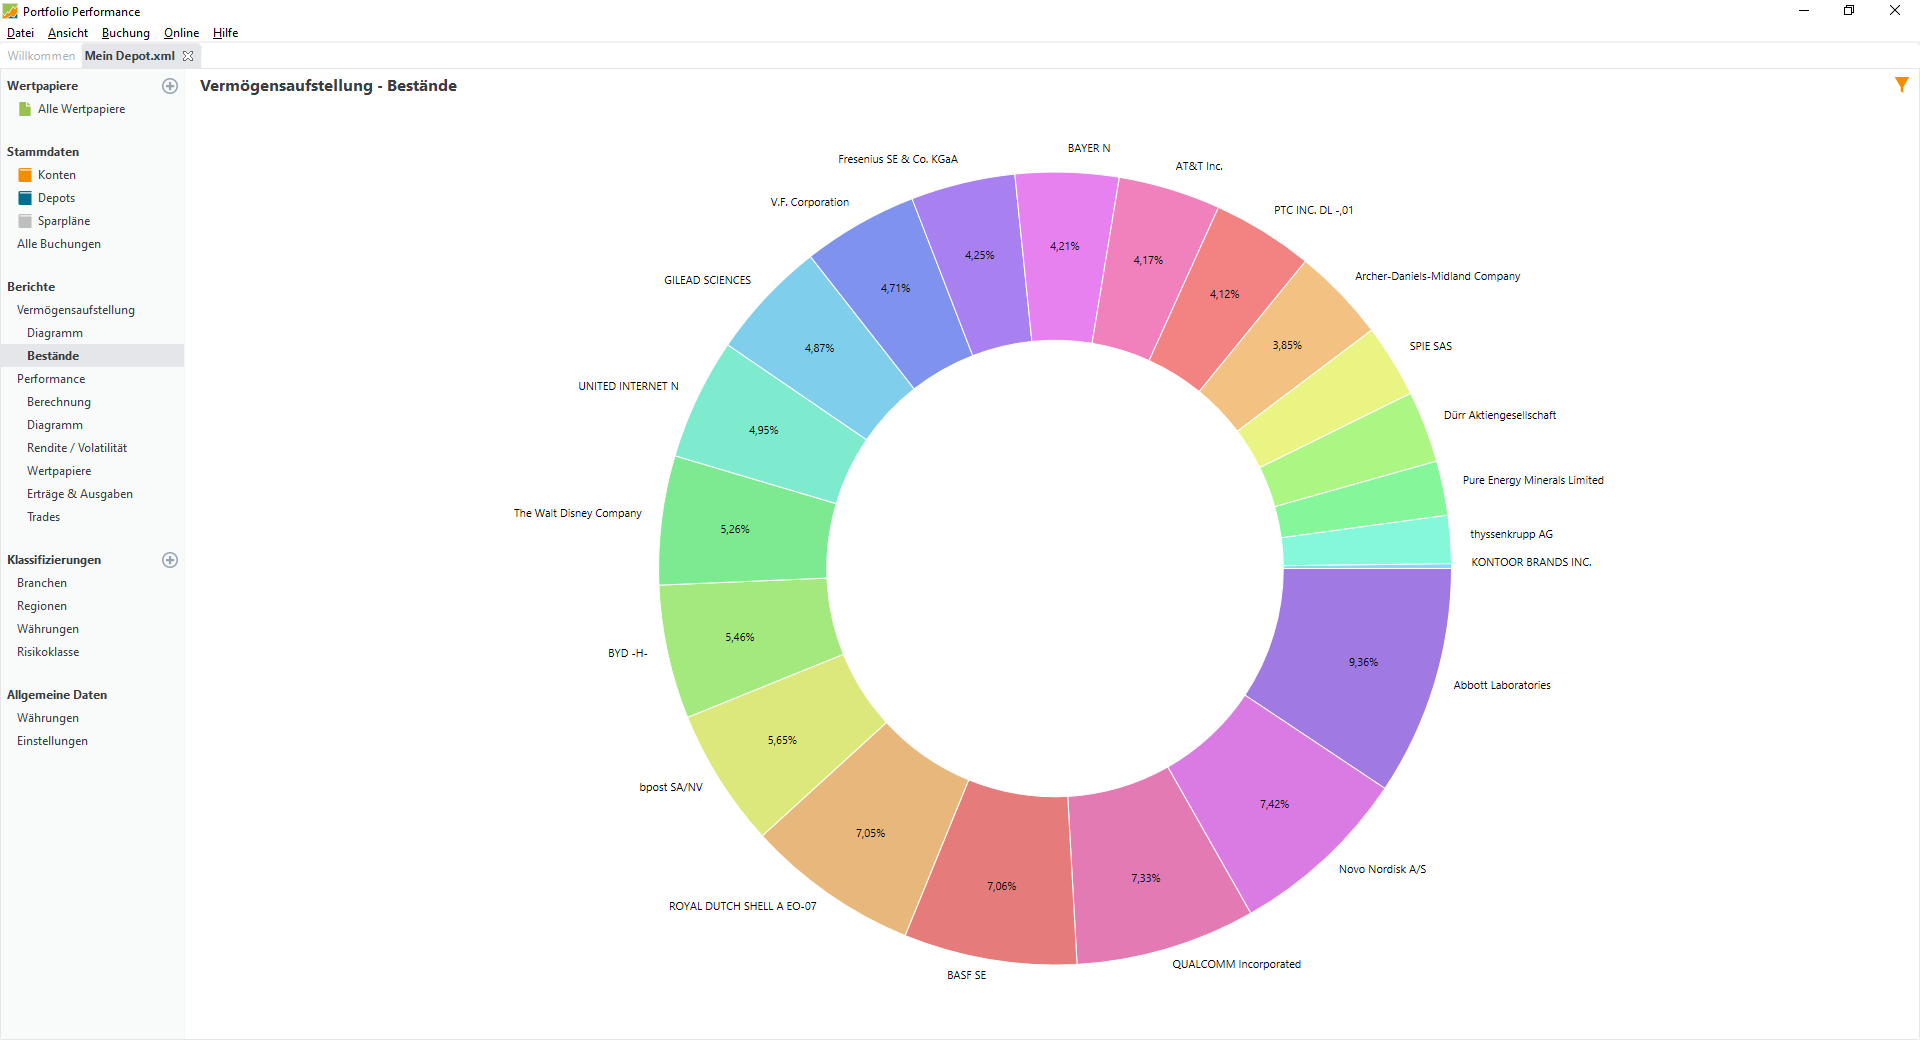Open the Performance section

point(51,379)
